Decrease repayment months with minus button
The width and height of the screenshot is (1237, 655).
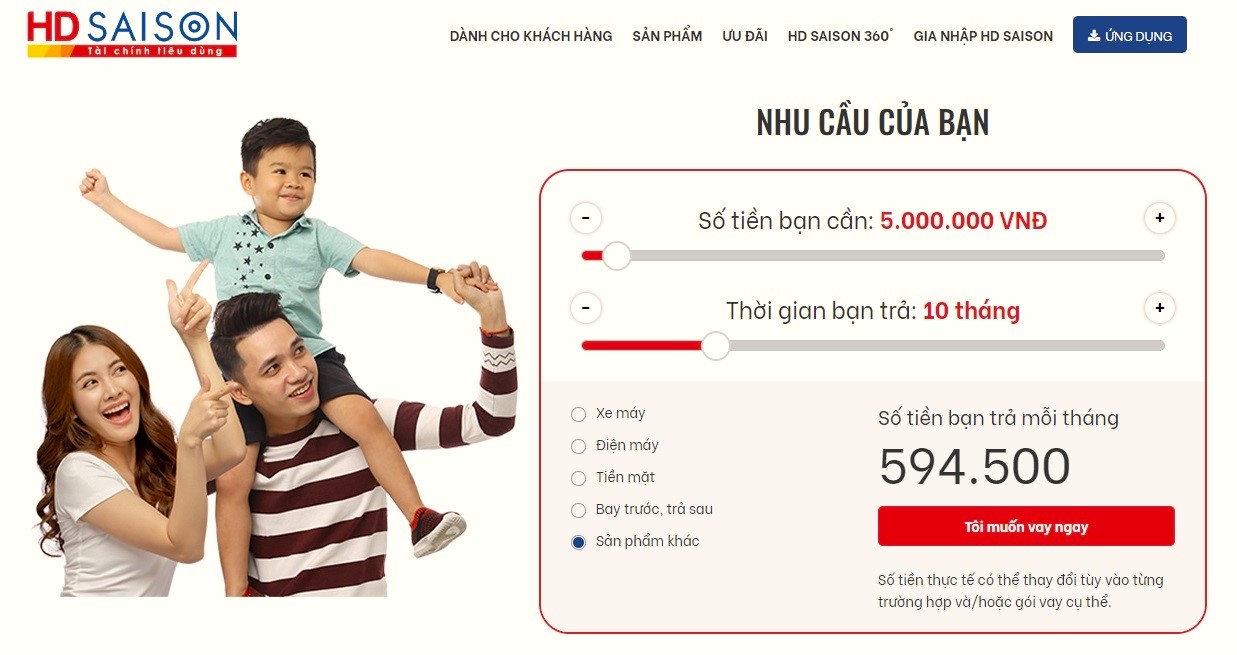586,308
